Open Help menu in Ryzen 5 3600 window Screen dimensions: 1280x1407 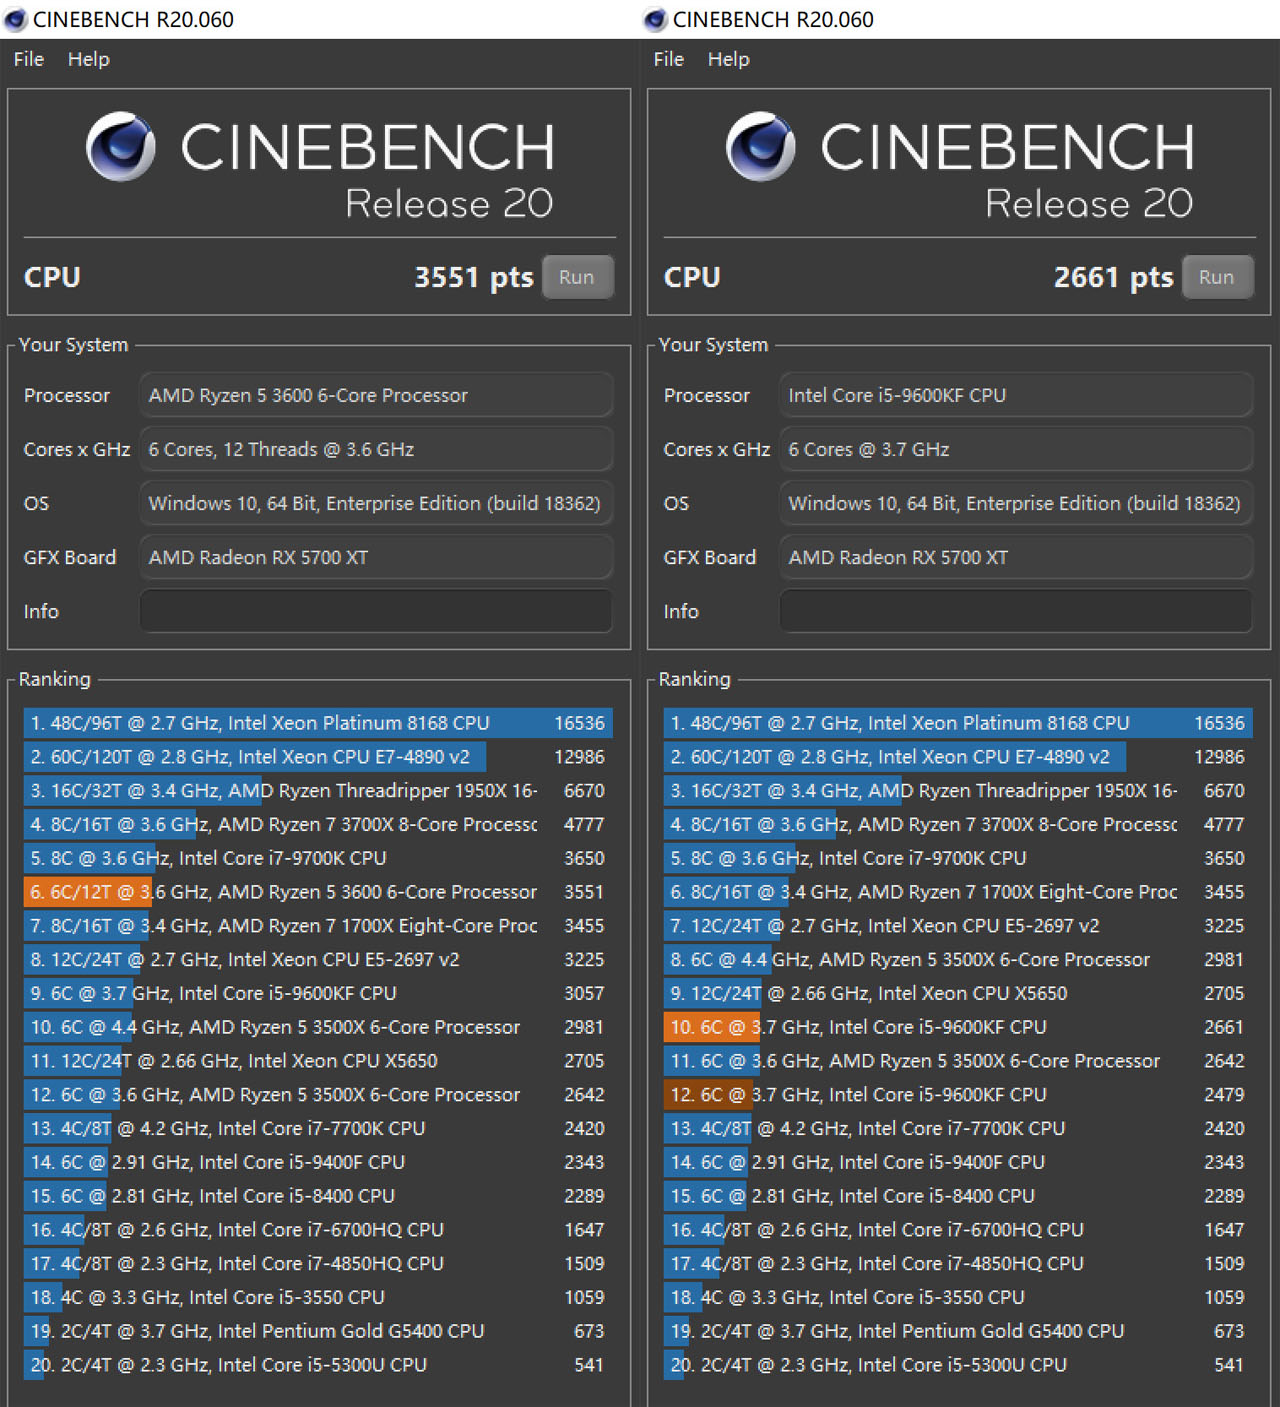tap(88, 59)
